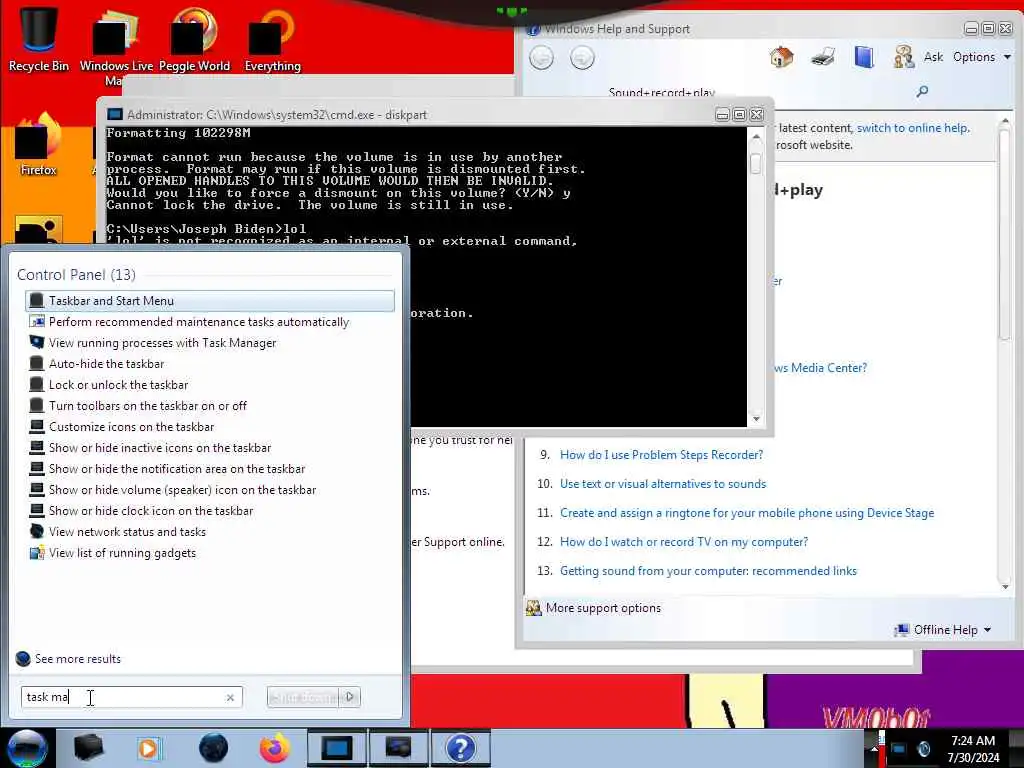
Task: Clear the Start menu search text
Action: tap(230, 697)
